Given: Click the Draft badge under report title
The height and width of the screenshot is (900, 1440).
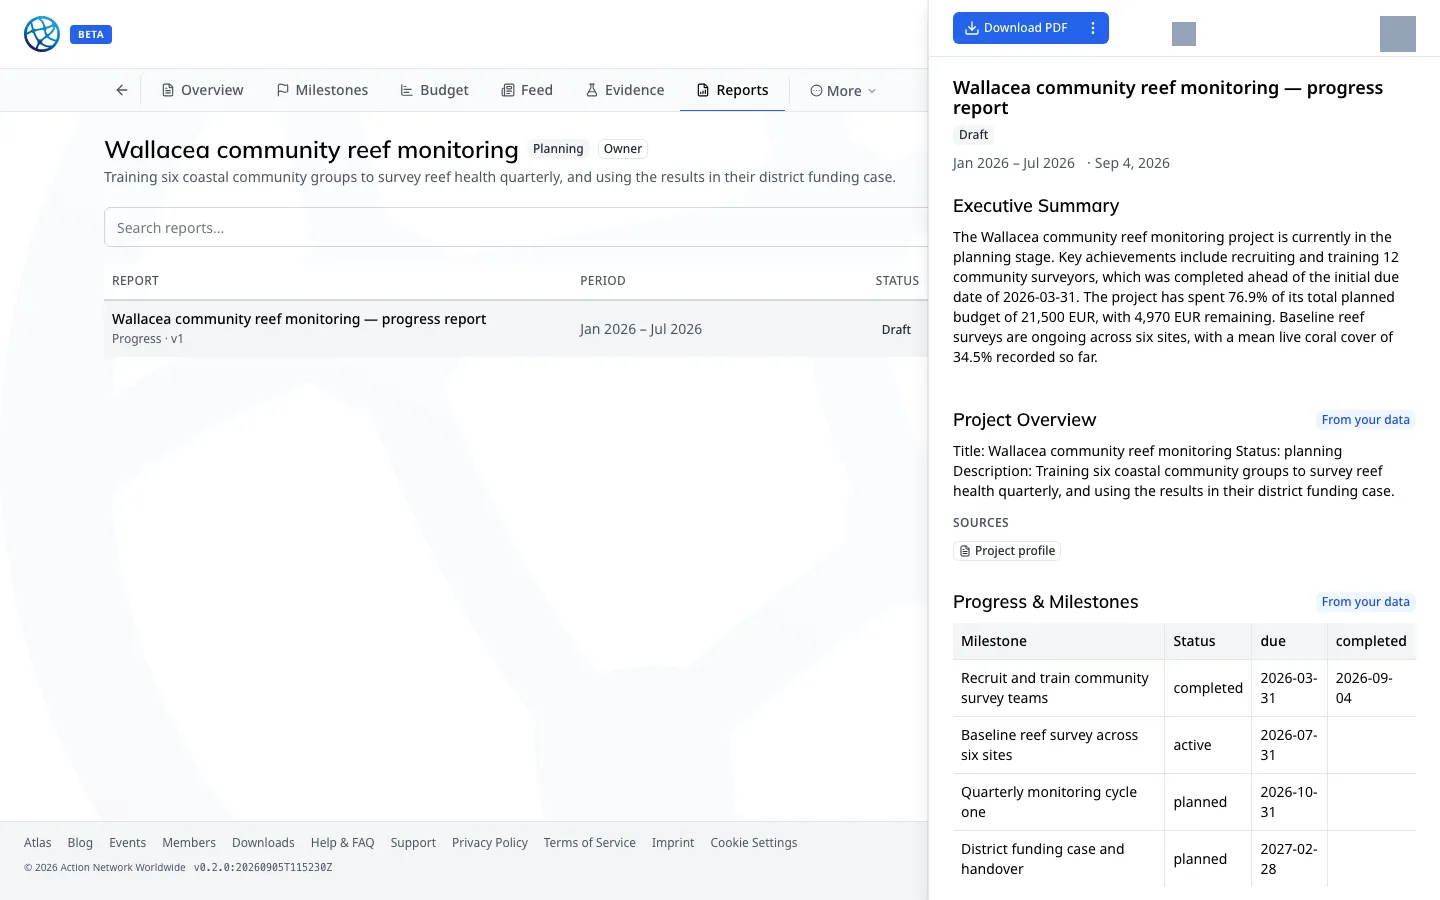Looking at the screenshot, I should pyautogui.click(x=973, y=135).
